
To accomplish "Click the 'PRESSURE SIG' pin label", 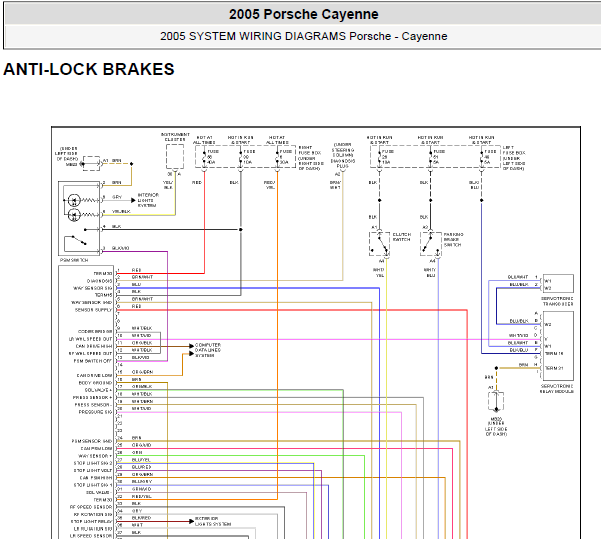I will point(95,412).
